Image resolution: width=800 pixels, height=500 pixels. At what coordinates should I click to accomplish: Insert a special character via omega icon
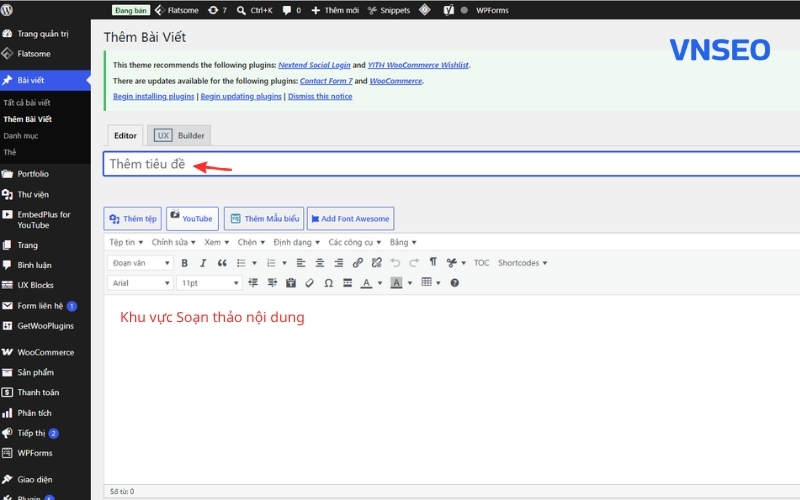(329, 283)
